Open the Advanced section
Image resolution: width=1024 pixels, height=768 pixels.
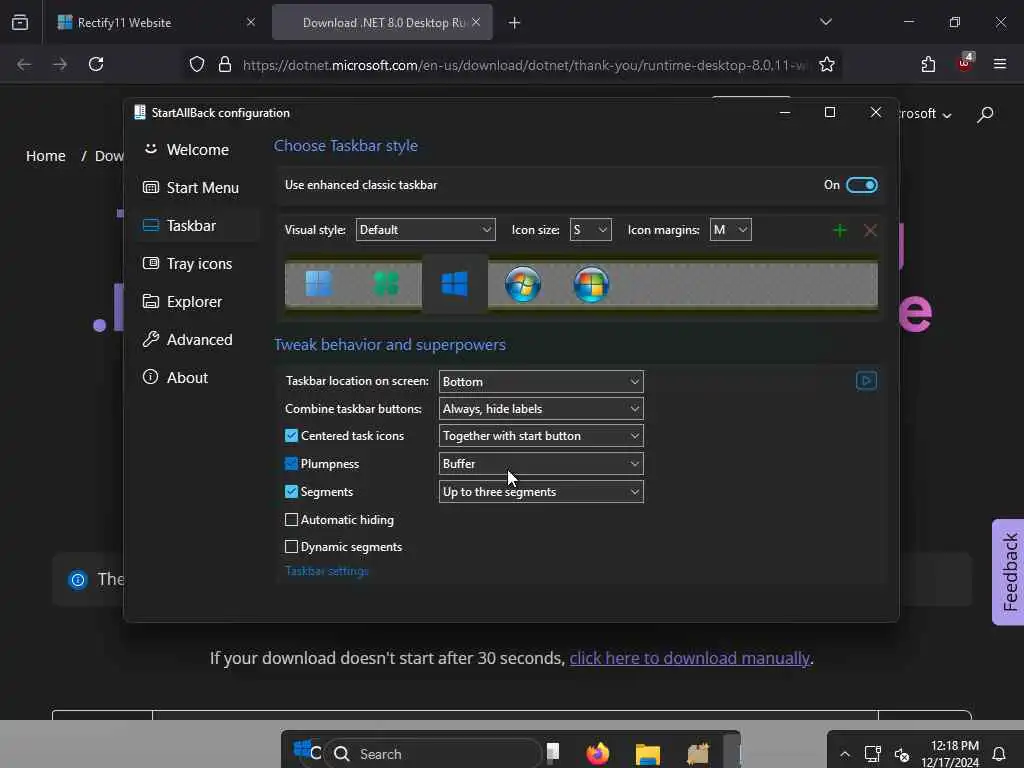coord(197,340)
